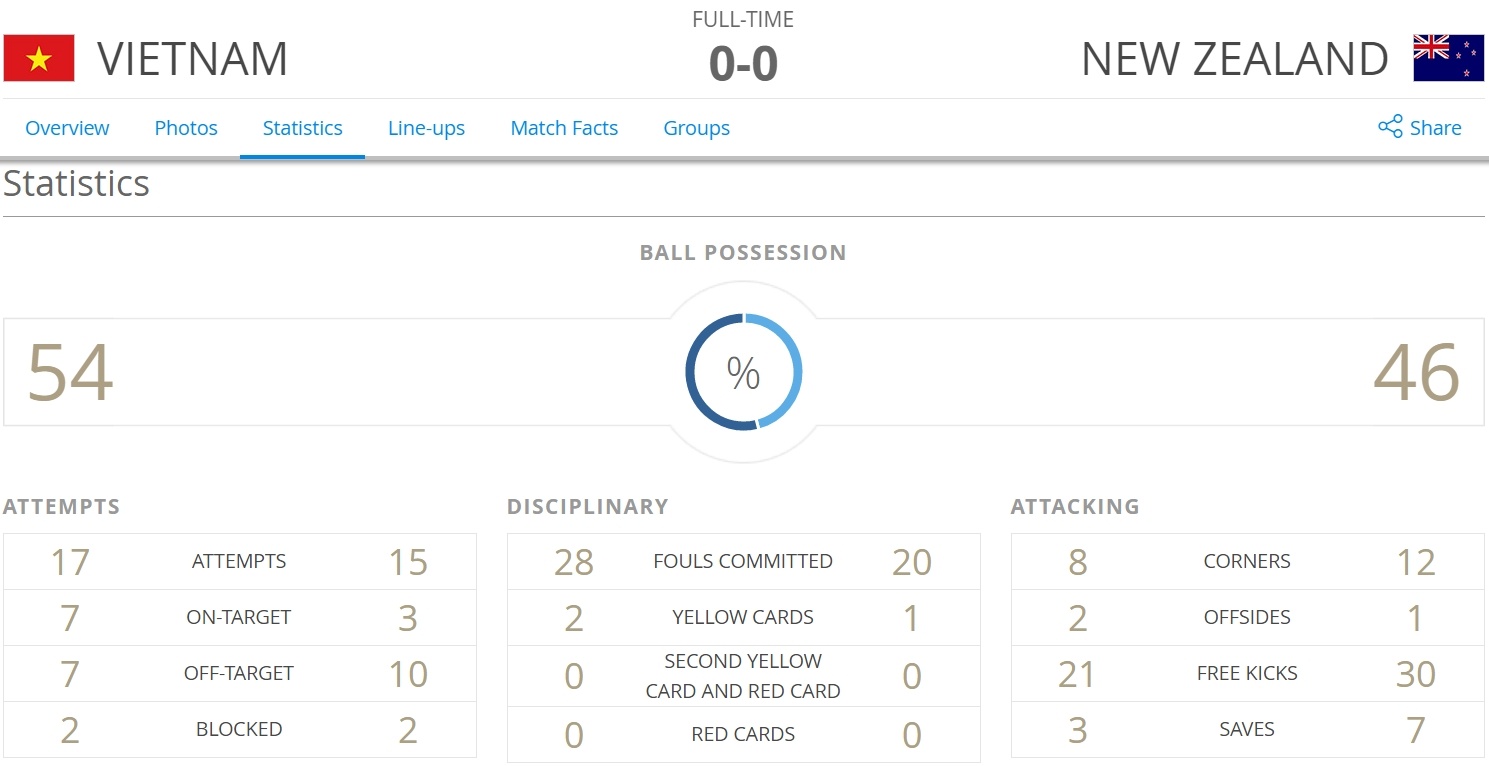
Task: Click the On-Target row label
Action: pos(239,617)
